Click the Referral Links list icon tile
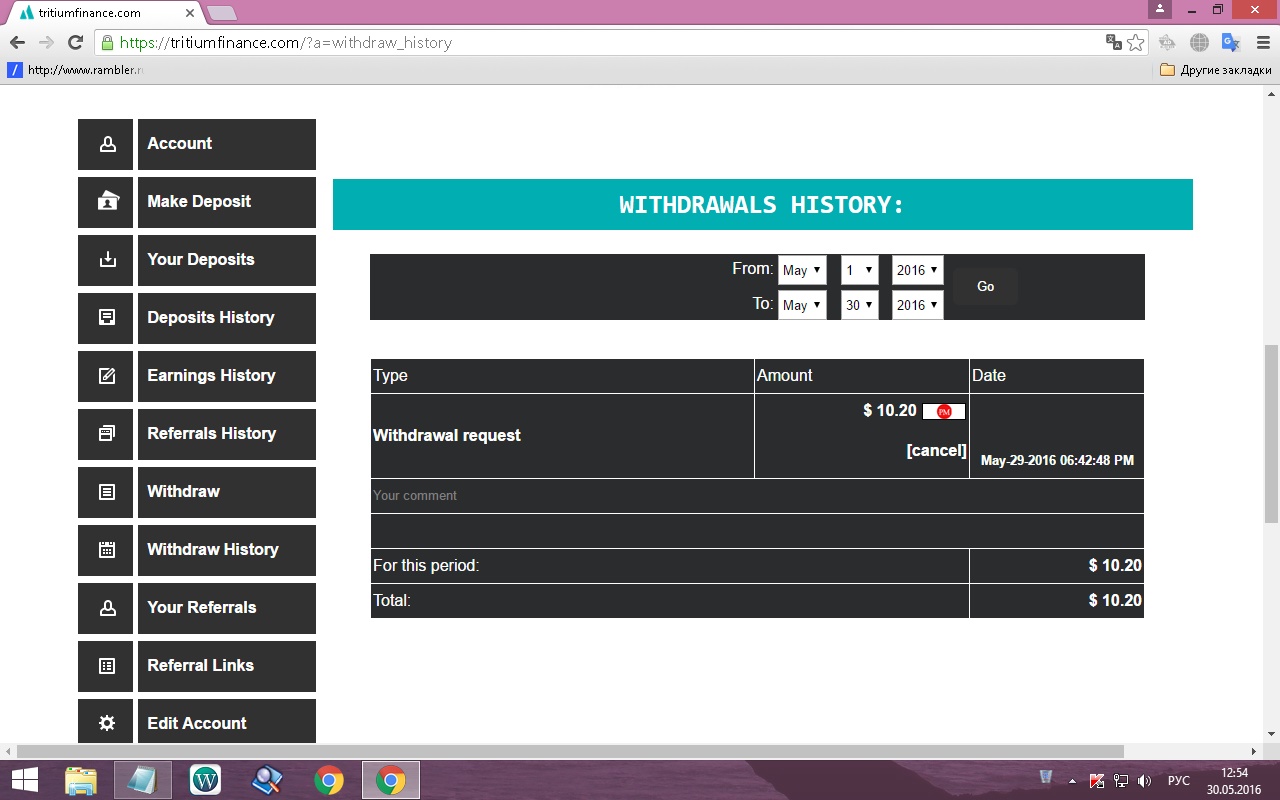The width and height of the screenshot is (1280, 800). tap(105, 666)
